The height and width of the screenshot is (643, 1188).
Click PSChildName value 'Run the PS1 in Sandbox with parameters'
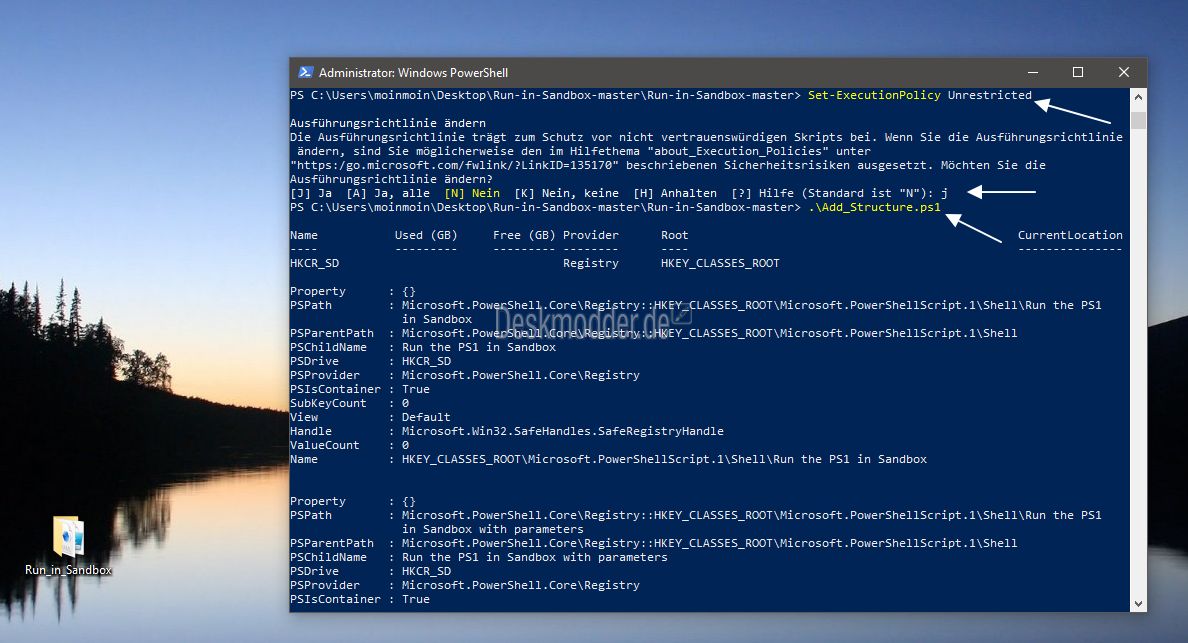535,557
